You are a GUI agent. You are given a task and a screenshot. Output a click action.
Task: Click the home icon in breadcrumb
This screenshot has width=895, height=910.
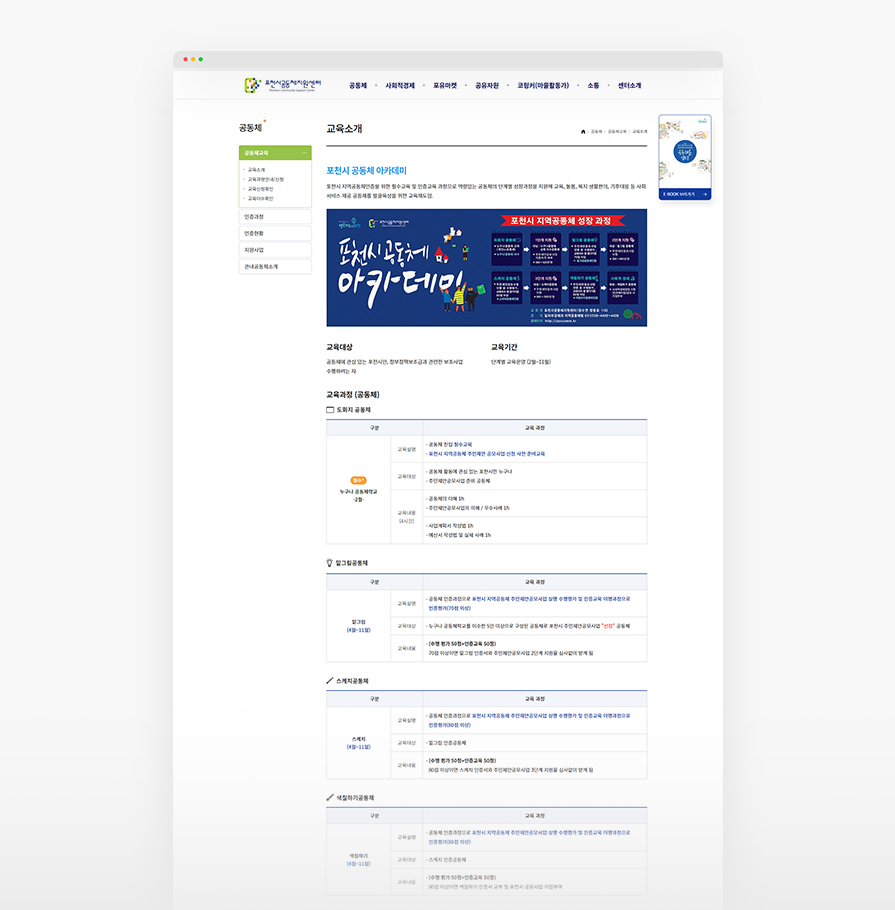tap(583, 131)
